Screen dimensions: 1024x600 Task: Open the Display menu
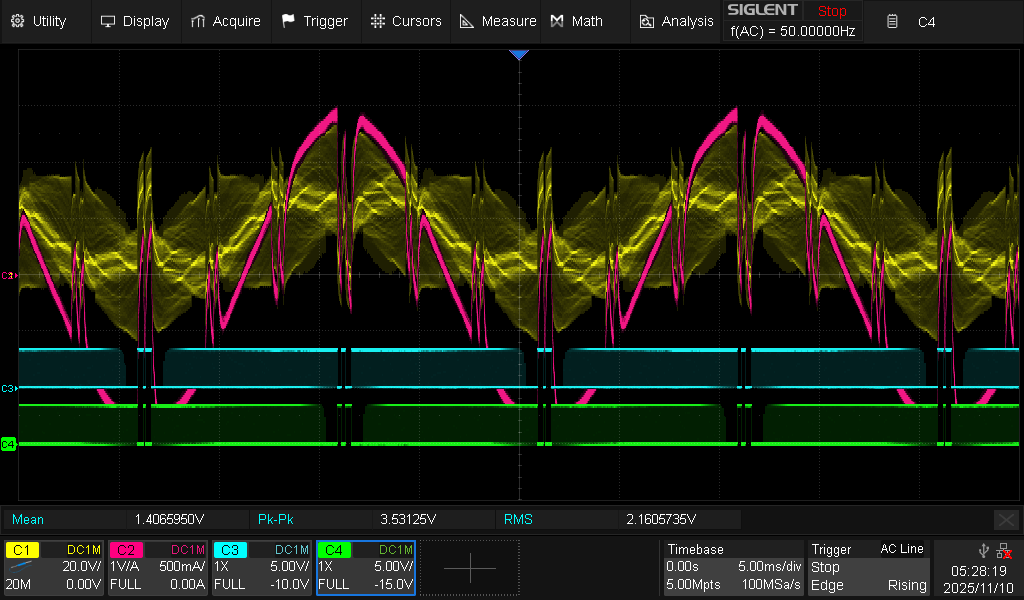tap(135, 21)
